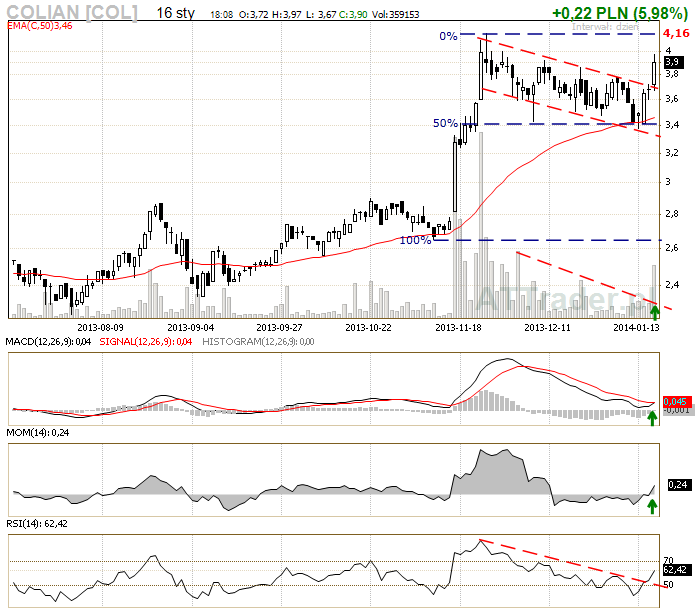Click the 2013-09-04 date axis label
Image resolution: width=700 pixels, height=613 pixels.
pos(191,328)
